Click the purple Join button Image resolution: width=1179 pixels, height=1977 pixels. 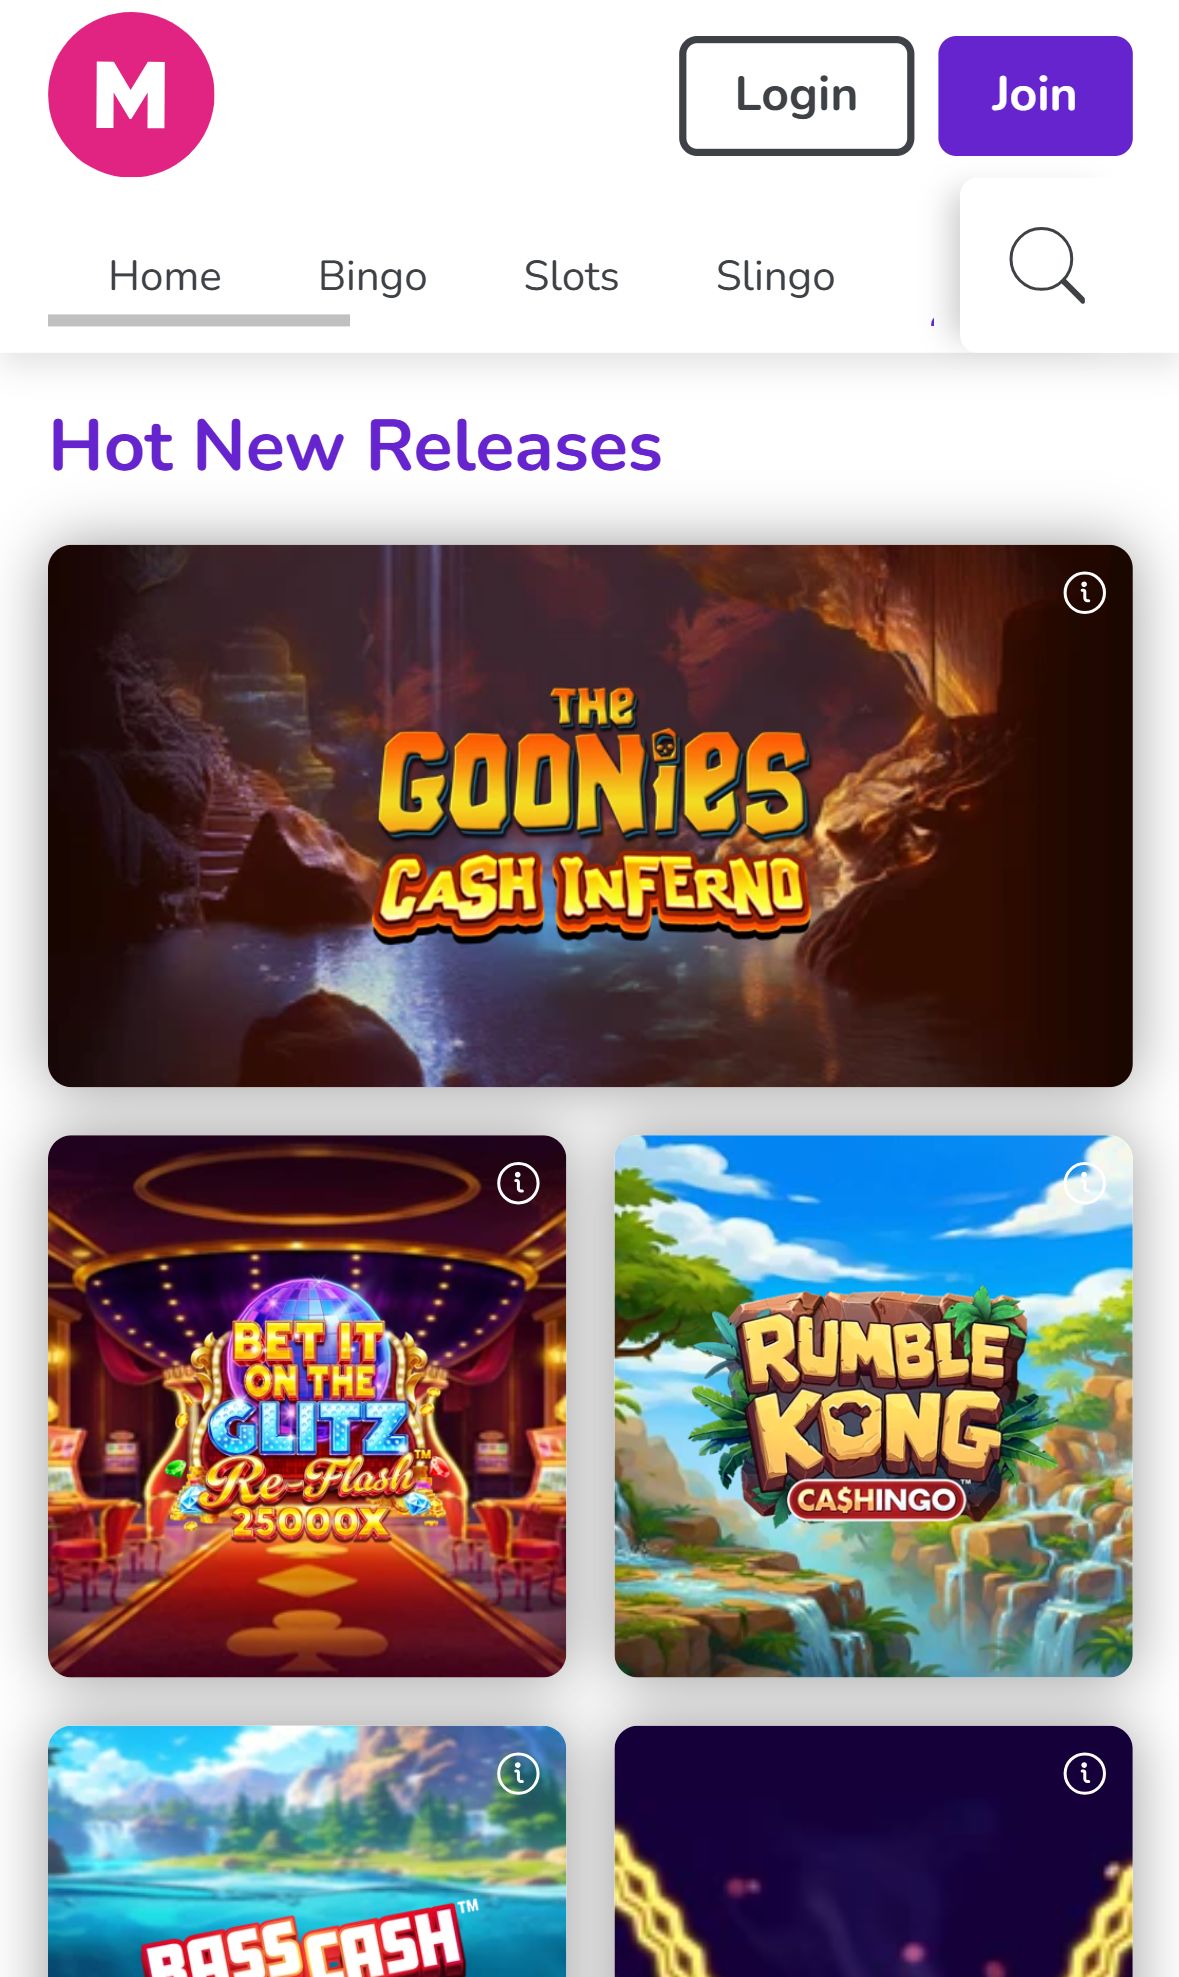coord(1035,96)
